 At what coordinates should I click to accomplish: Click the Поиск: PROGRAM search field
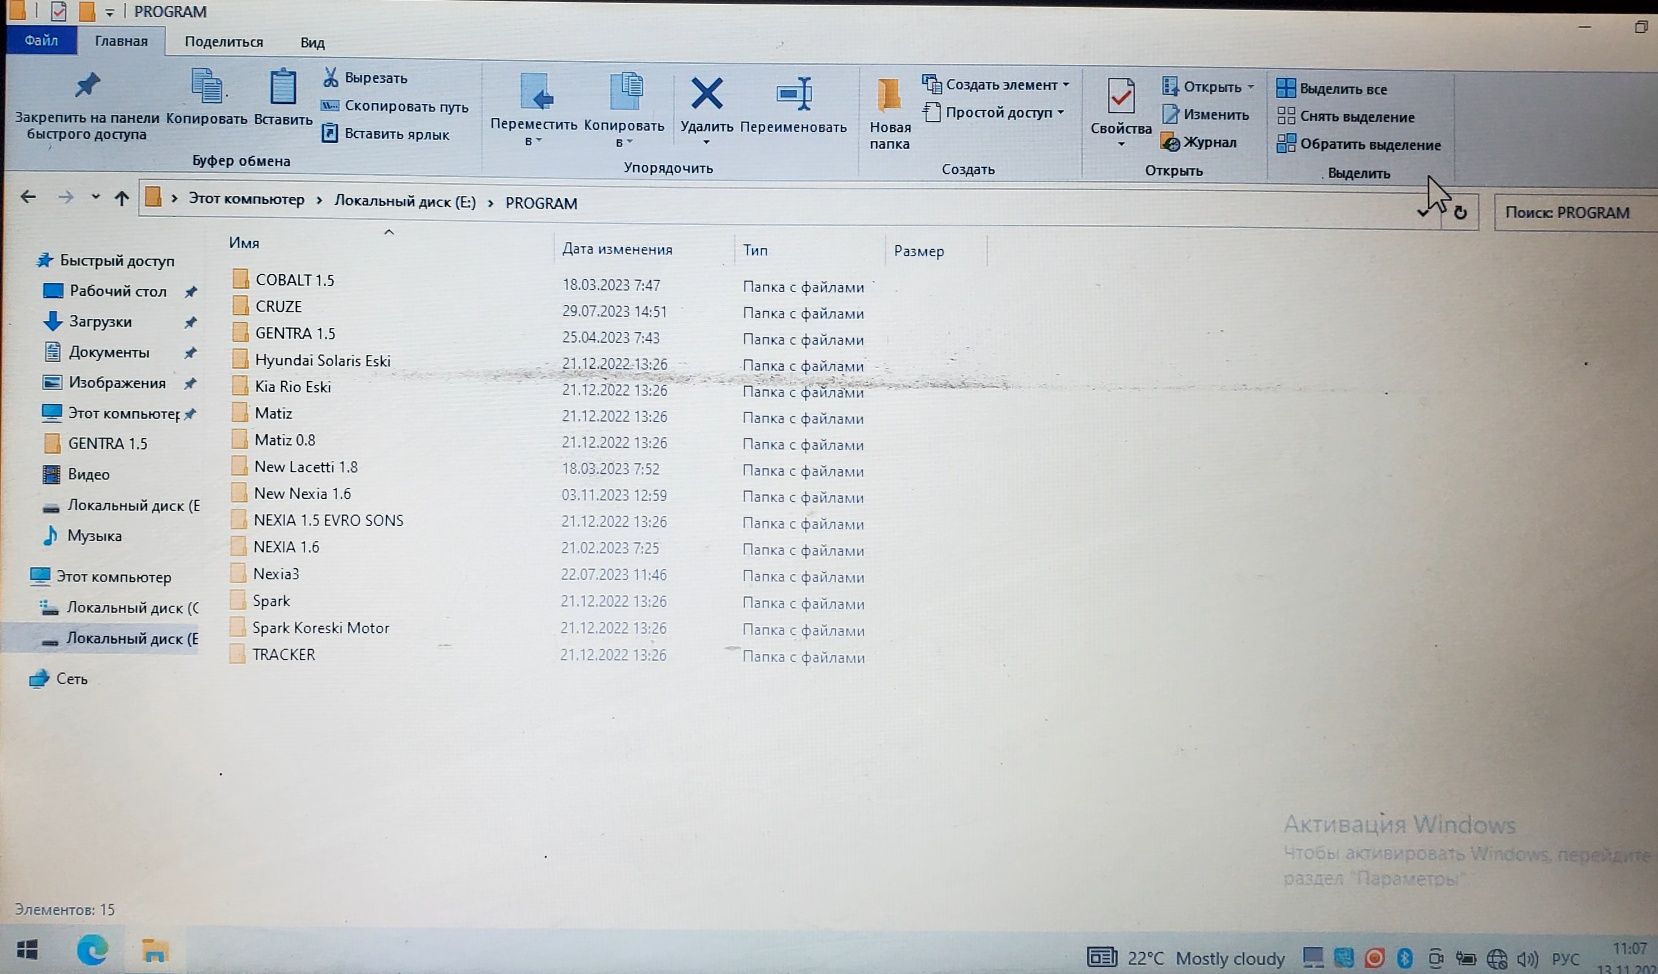click(1575, 213)
